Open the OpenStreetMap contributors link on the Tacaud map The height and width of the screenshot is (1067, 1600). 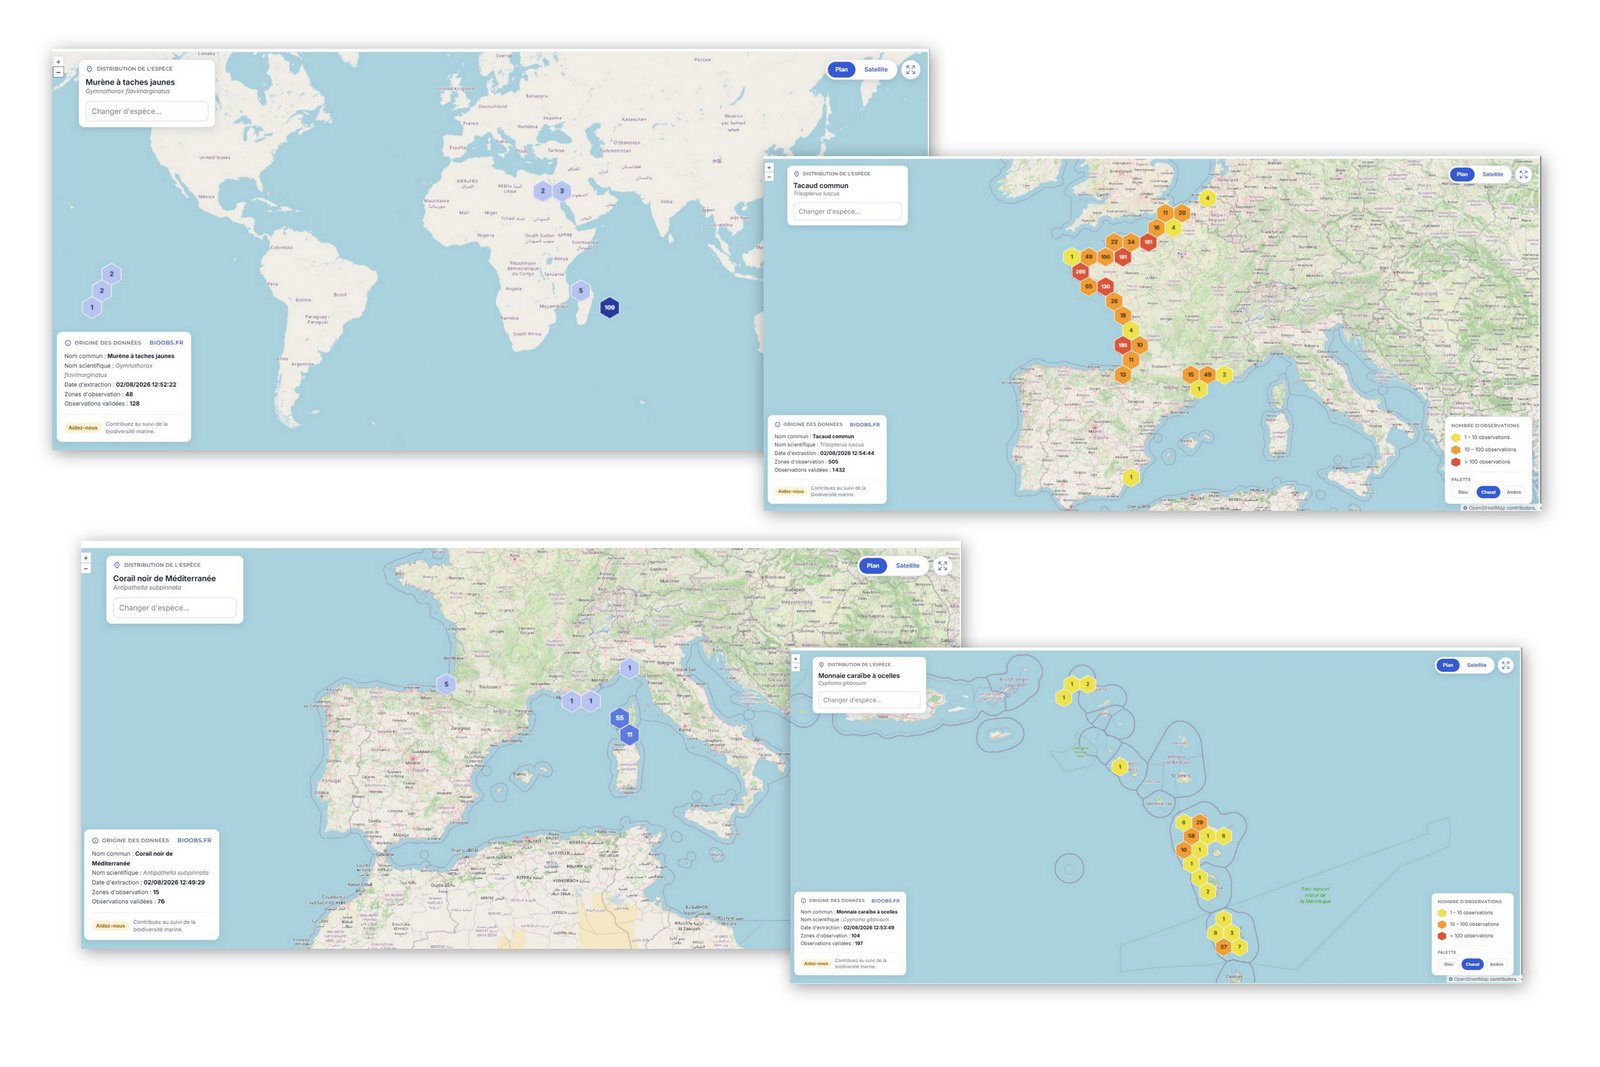tap(1500, 508)
